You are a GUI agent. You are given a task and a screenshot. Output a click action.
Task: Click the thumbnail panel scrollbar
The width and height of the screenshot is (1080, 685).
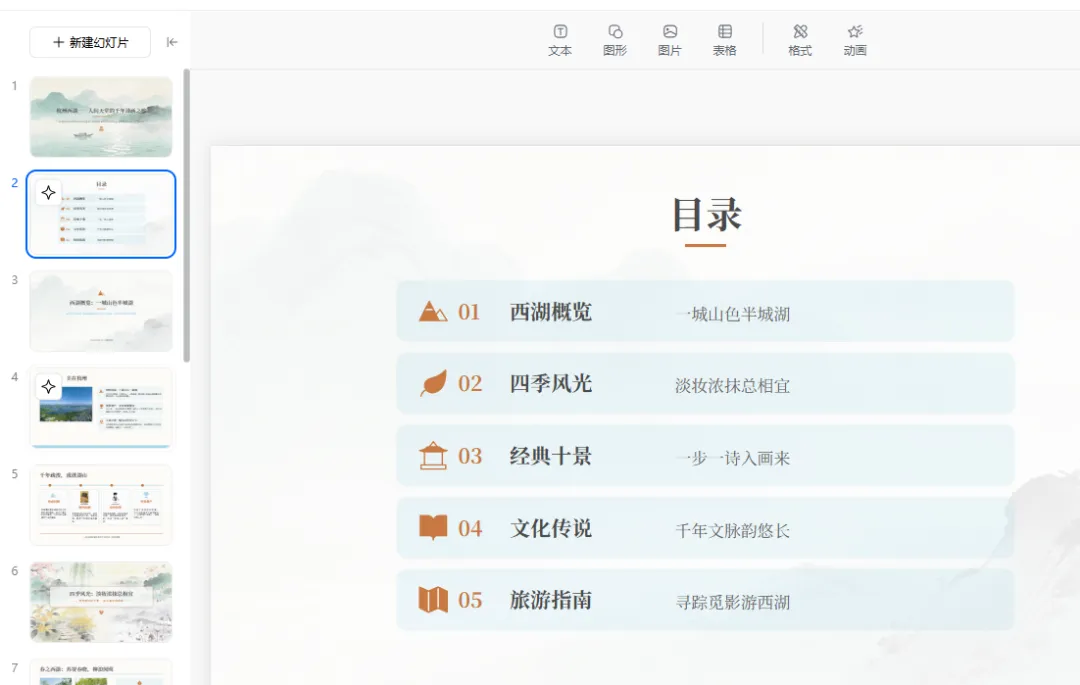point(186,215)
